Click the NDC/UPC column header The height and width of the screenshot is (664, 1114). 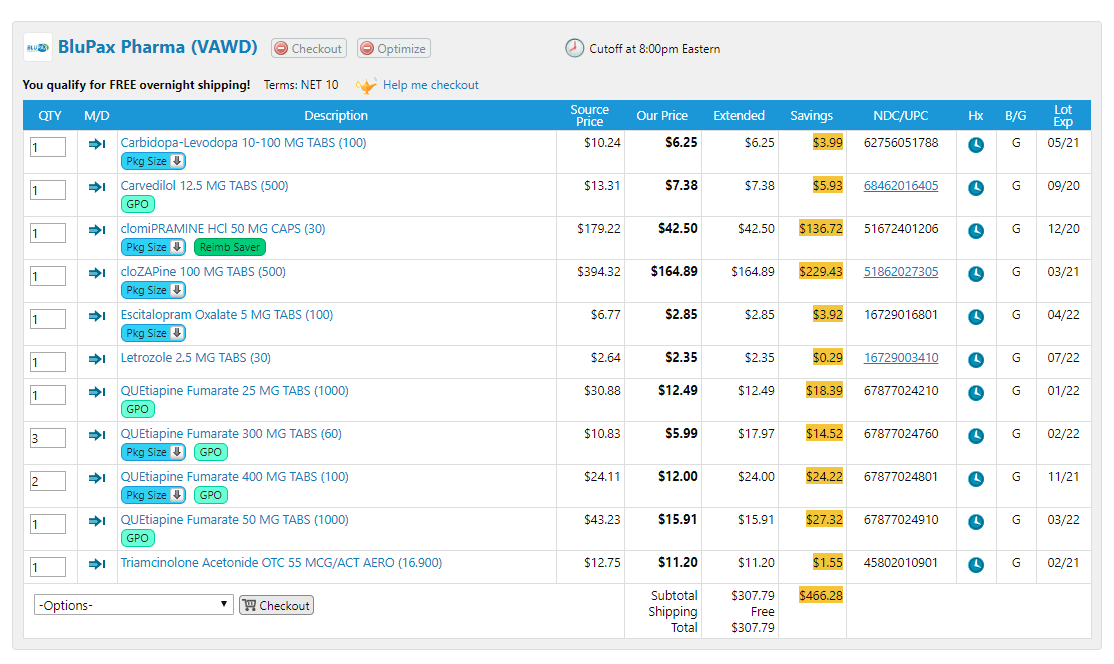tap(901, 115)
